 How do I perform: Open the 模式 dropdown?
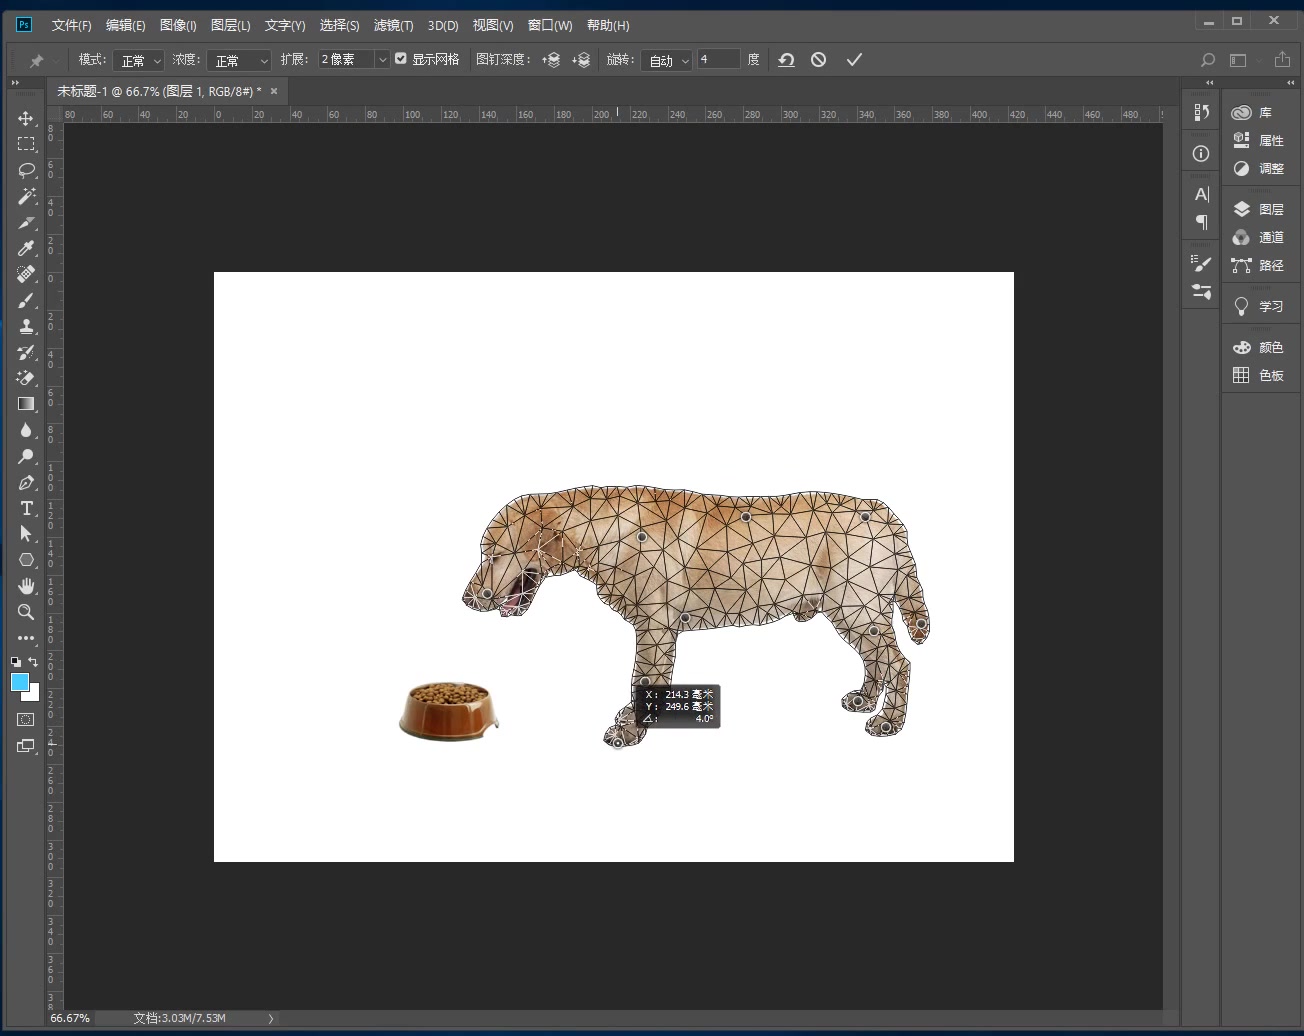[x=138, y=60]
